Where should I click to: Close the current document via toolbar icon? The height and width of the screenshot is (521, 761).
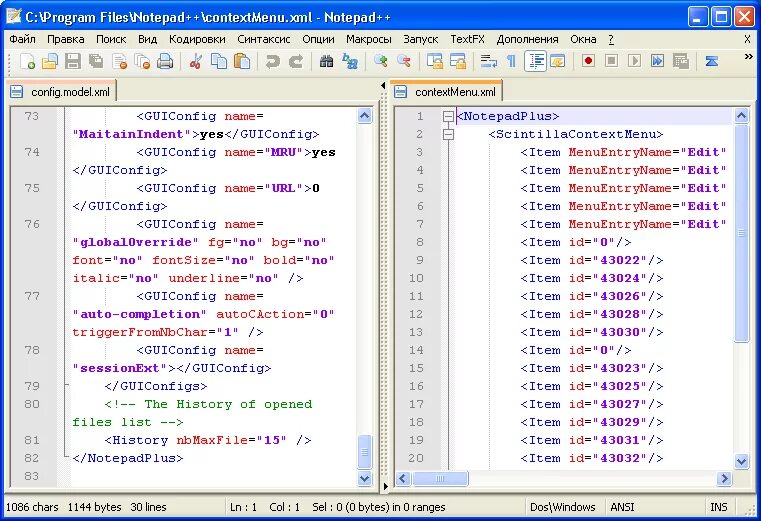[x=119, y=61]
